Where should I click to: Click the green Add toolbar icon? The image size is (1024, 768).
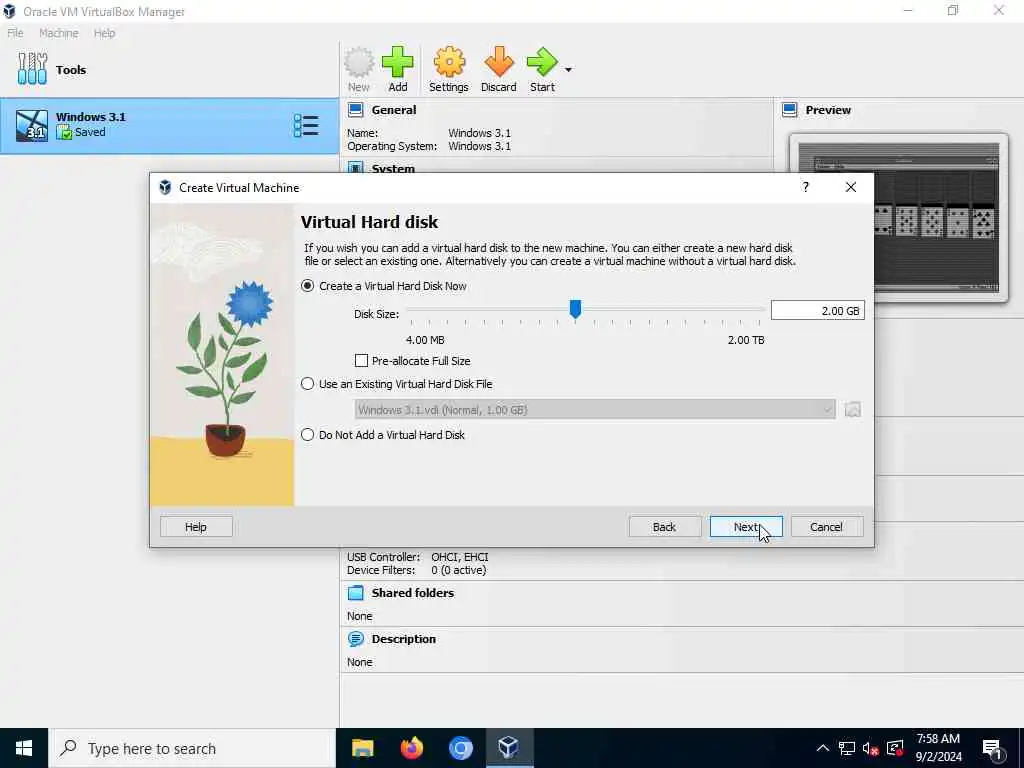[x=397, y=69]
